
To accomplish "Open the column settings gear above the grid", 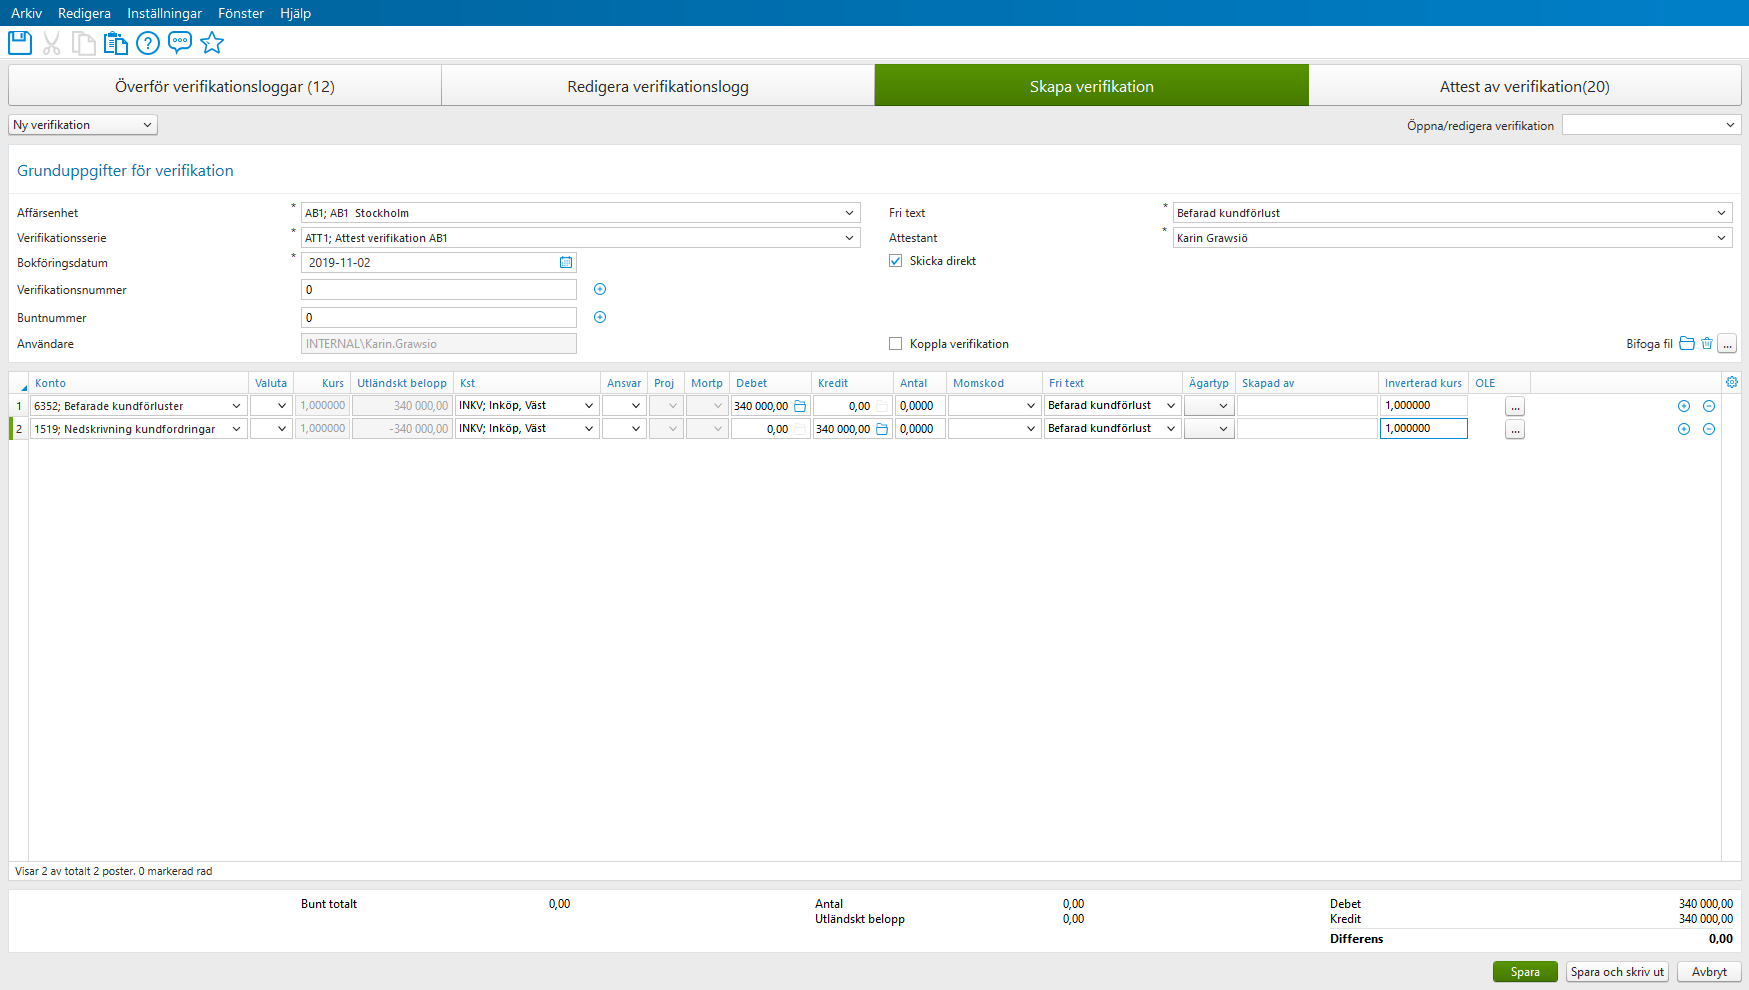I will 1732,381.
